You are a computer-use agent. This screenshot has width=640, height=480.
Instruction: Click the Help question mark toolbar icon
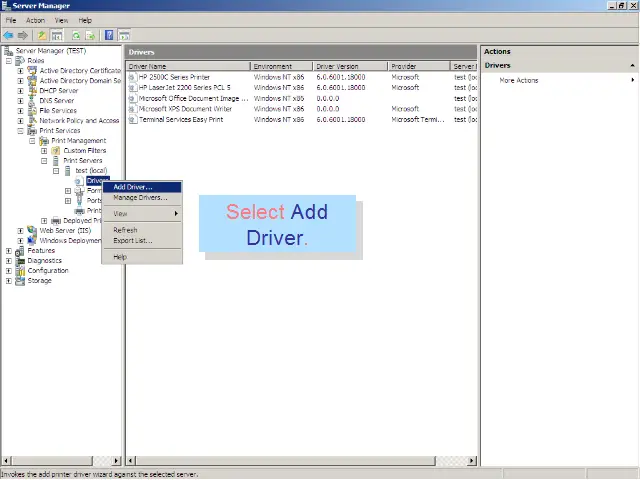coord(109,36)
